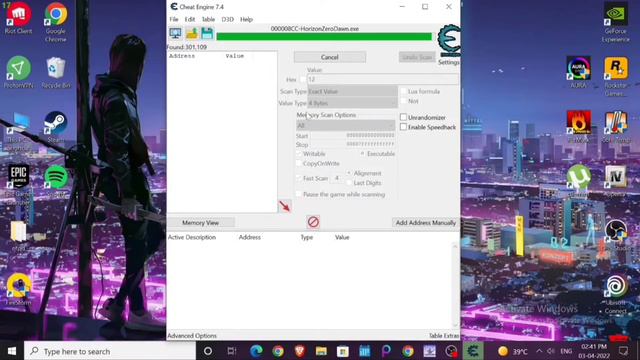The width and height of the screenshot is (640, 360).
Task: Open Riot Client desktop icon
Action: point(18,19)
